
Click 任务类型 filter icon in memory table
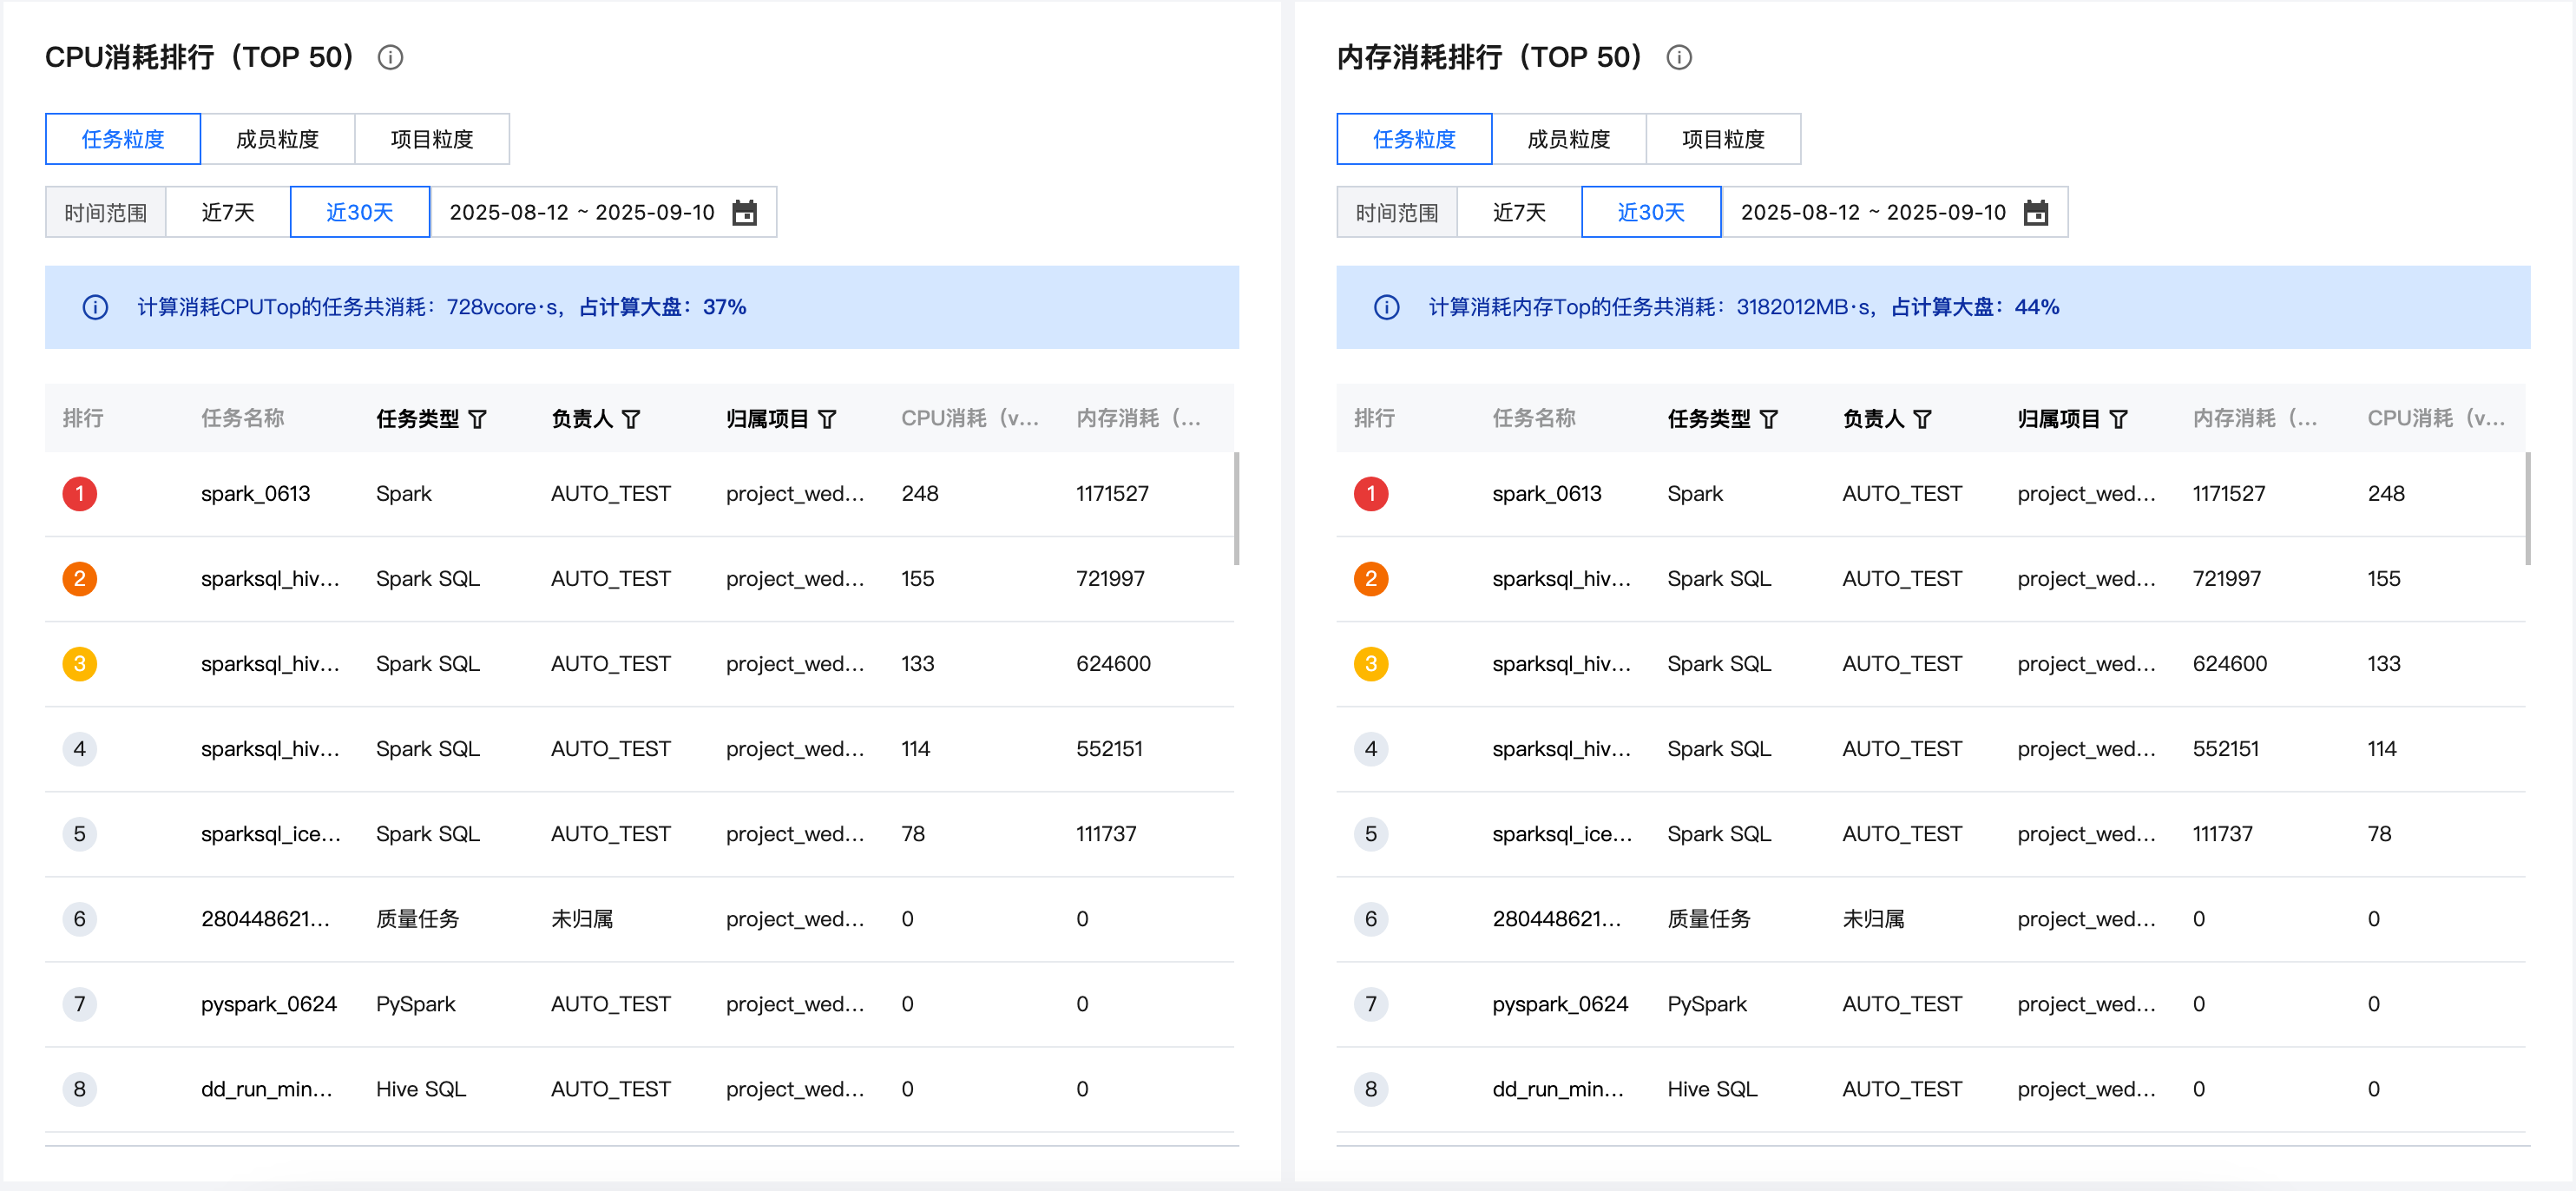[x=1769, y=419]
